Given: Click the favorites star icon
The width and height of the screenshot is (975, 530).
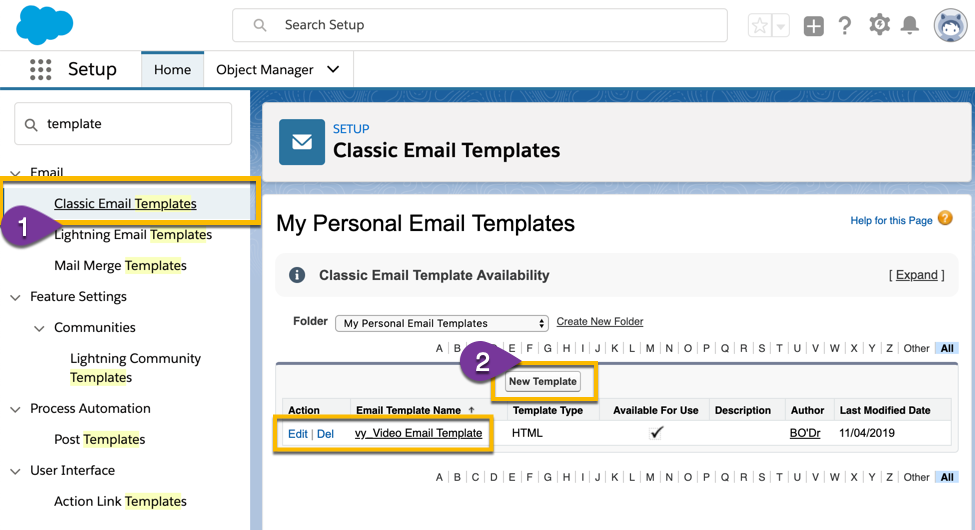Looking at the screenshot, I should point(759,26).
